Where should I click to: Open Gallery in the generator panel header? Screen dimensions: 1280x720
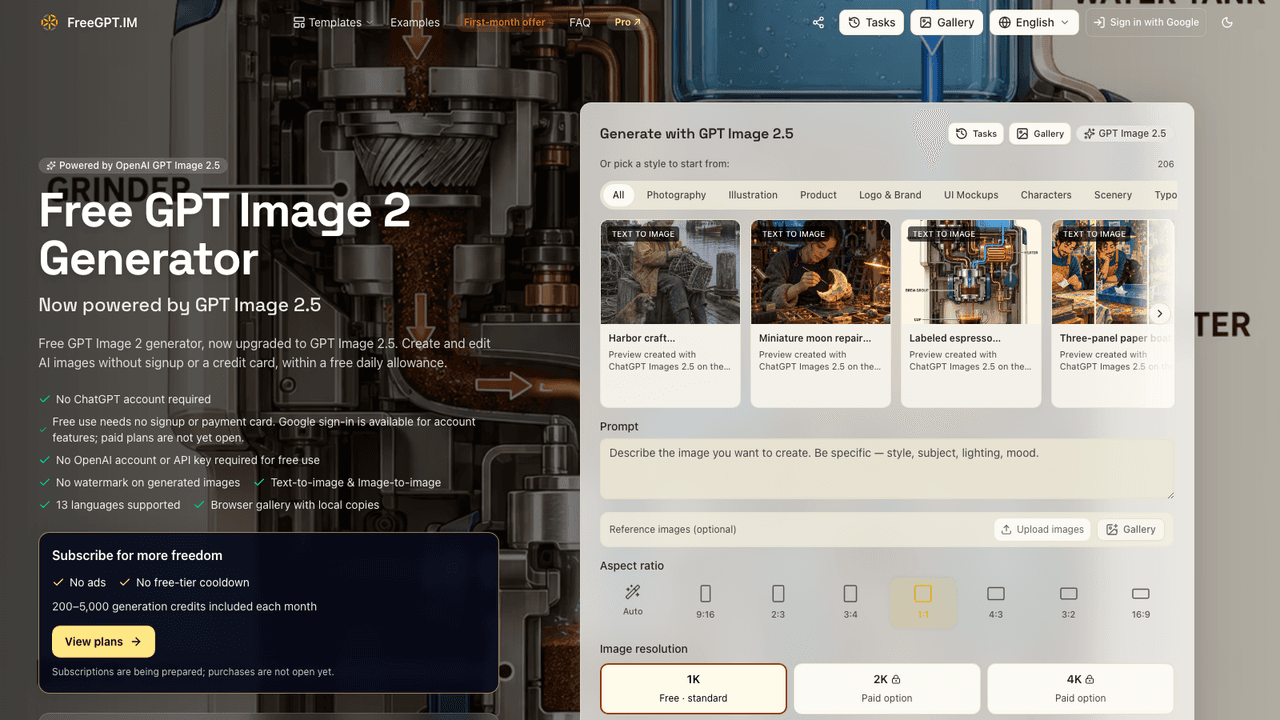pos(1040,133)
